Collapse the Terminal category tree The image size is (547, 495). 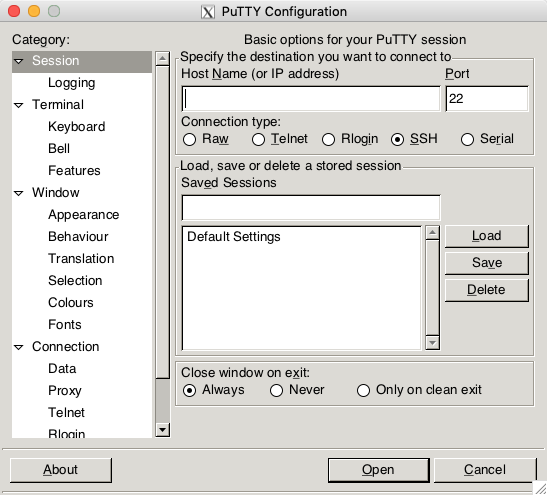pos(19,105)
